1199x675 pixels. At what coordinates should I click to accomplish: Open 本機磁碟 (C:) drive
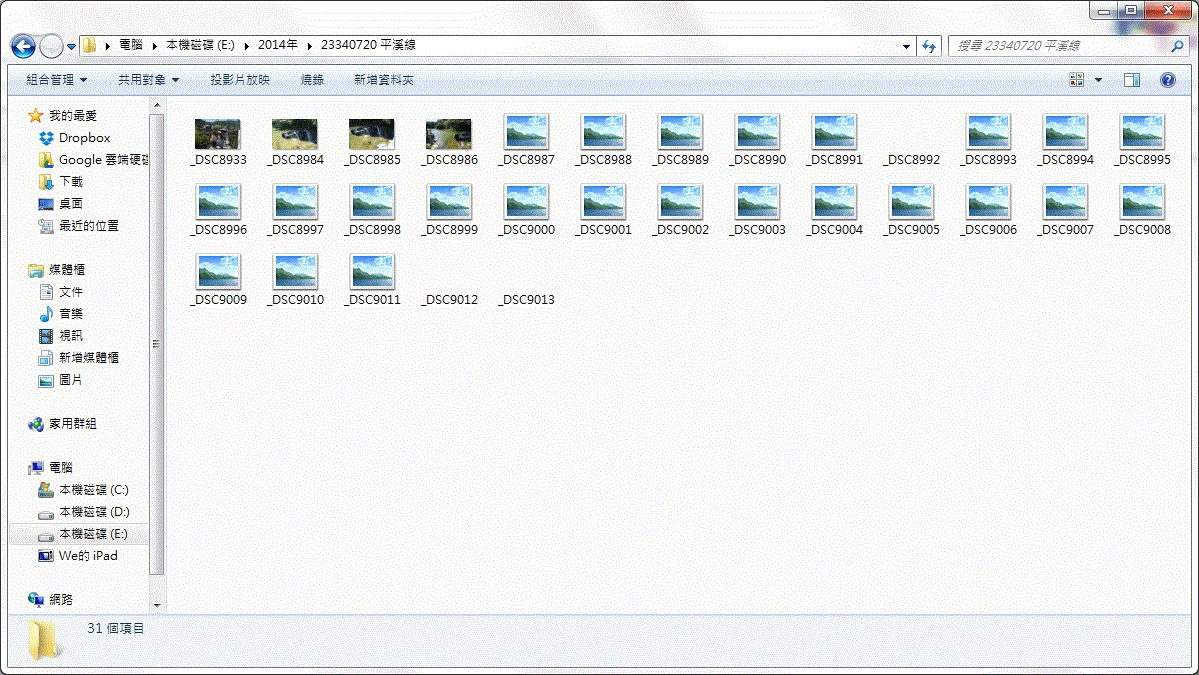[84, 489]
